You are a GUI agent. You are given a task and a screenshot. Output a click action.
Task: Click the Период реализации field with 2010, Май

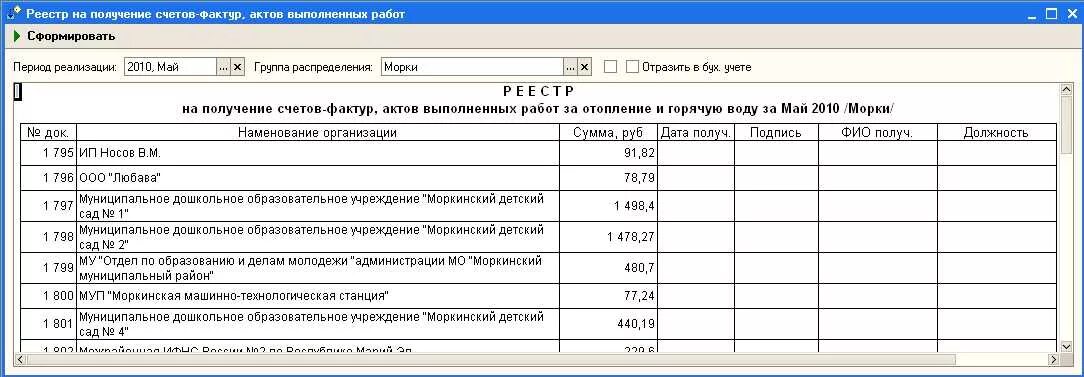pos(171,67)
